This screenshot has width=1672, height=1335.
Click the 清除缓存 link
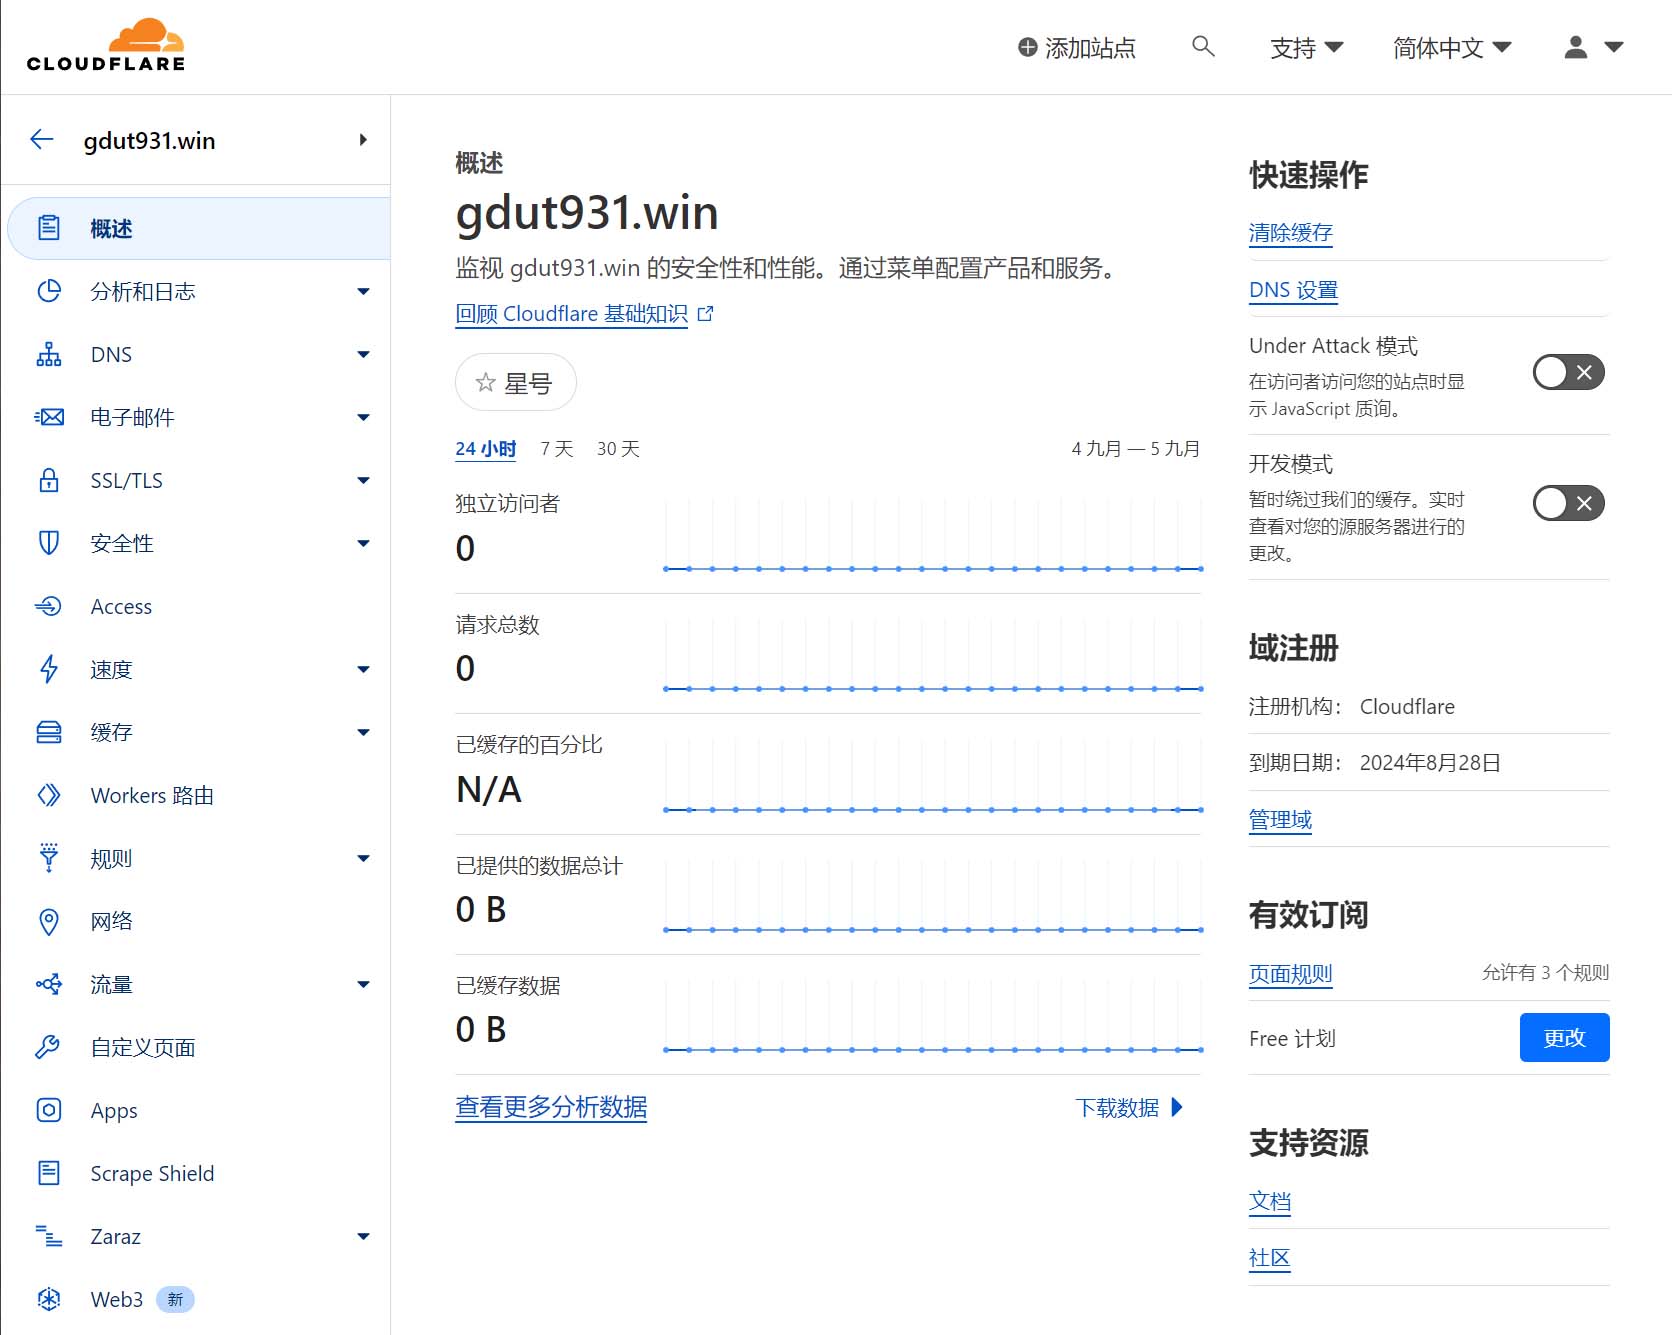point(1290,233)
